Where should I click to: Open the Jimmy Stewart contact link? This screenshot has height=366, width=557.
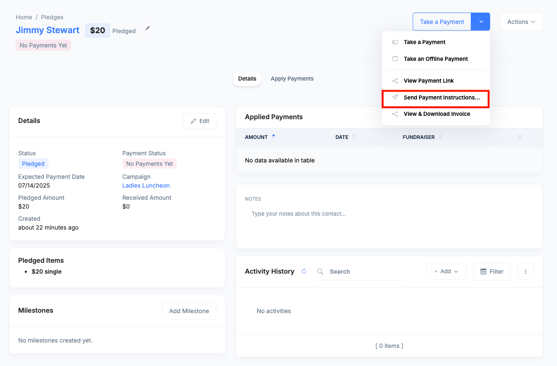48,30
